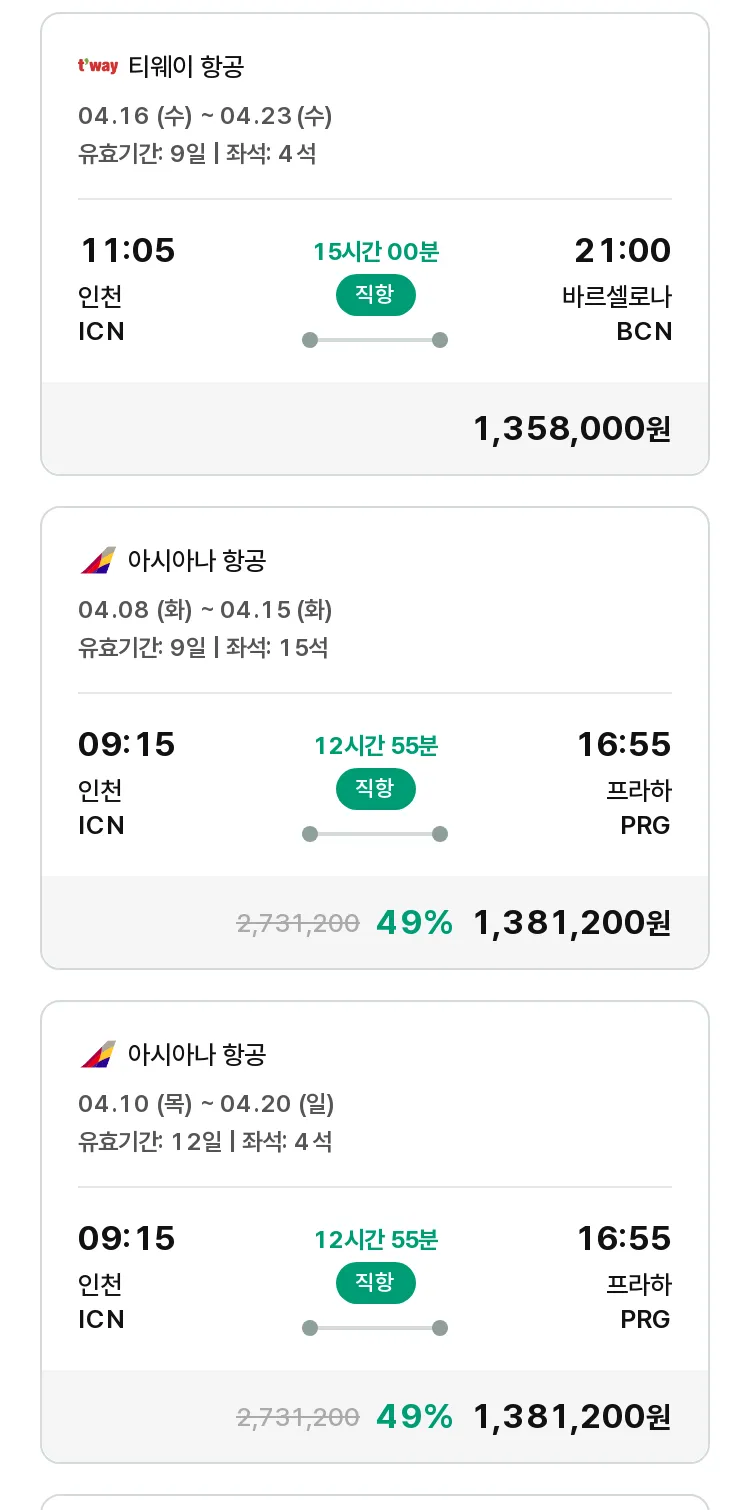750x1510 pixels.
Task: Select the 1,381,200원 price for 04.08 flight
Action: point(571,923)
